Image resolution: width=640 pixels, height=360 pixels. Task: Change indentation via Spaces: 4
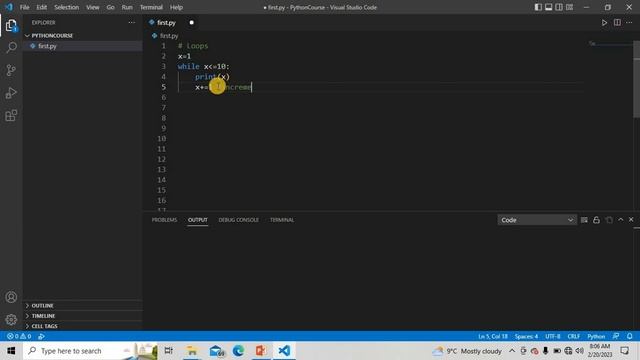(x=526, y=336)
